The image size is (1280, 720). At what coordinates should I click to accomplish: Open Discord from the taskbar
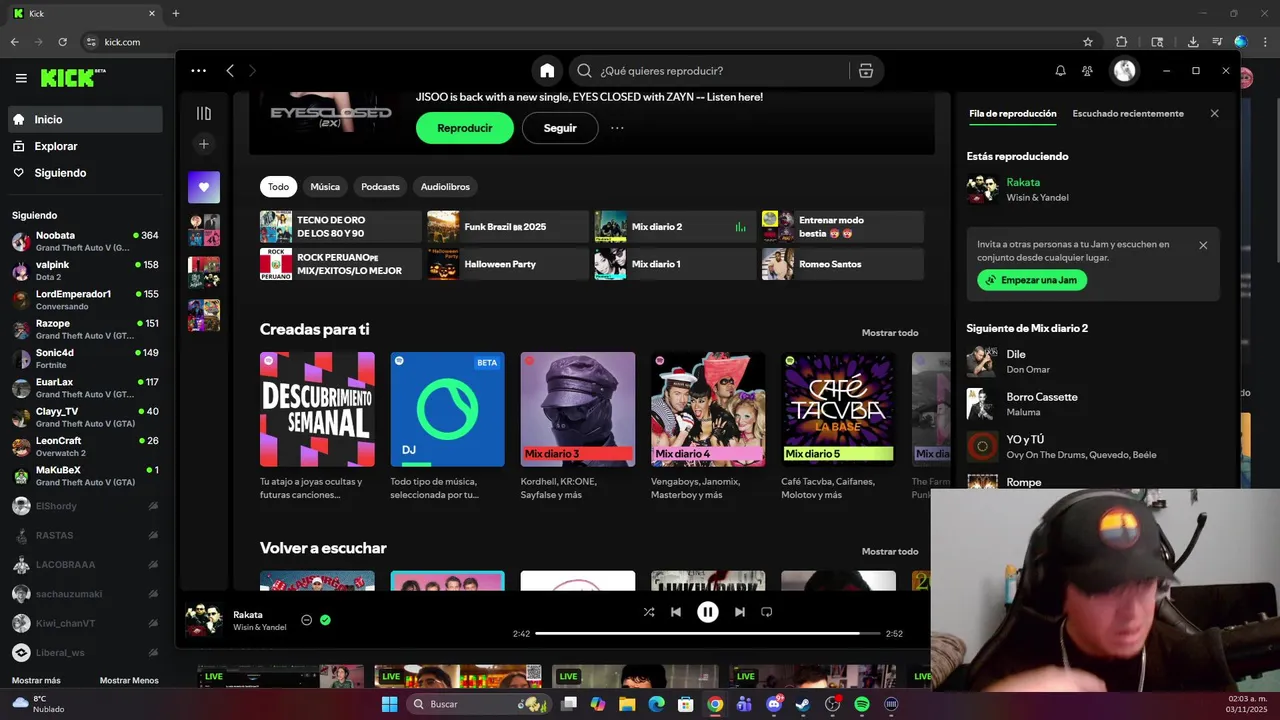click(x=774, y=704)
